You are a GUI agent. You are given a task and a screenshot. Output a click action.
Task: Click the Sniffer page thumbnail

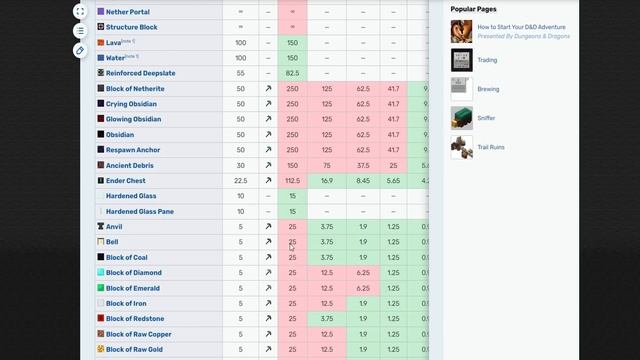[x=462, y=118]
